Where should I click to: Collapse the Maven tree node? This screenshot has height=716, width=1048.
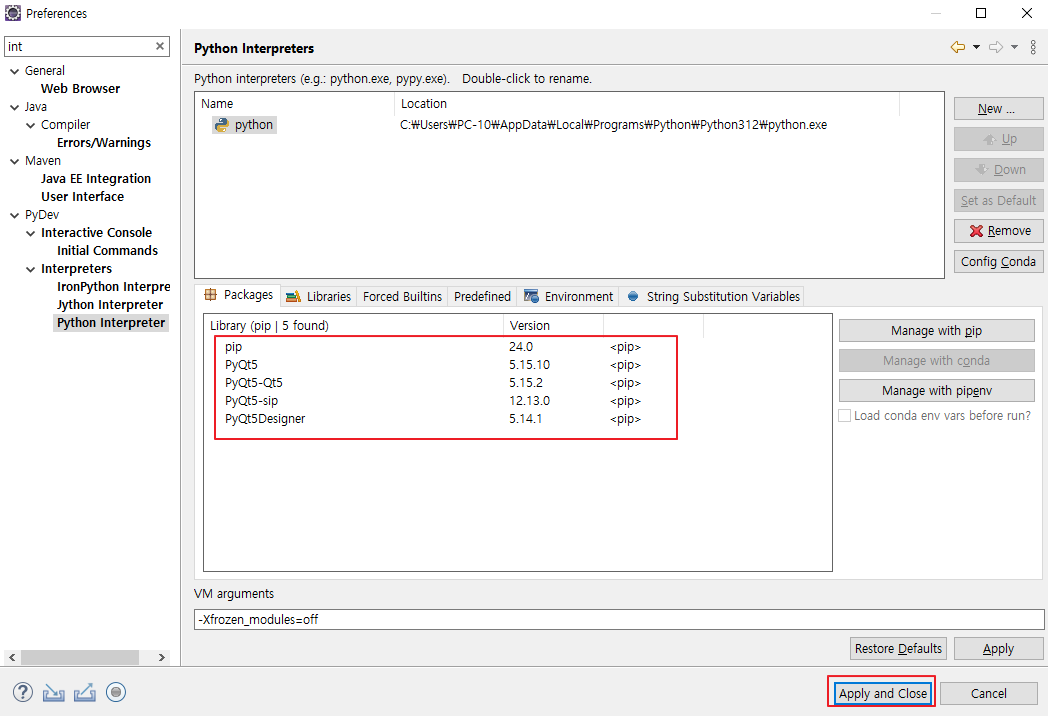coord(15,161)
